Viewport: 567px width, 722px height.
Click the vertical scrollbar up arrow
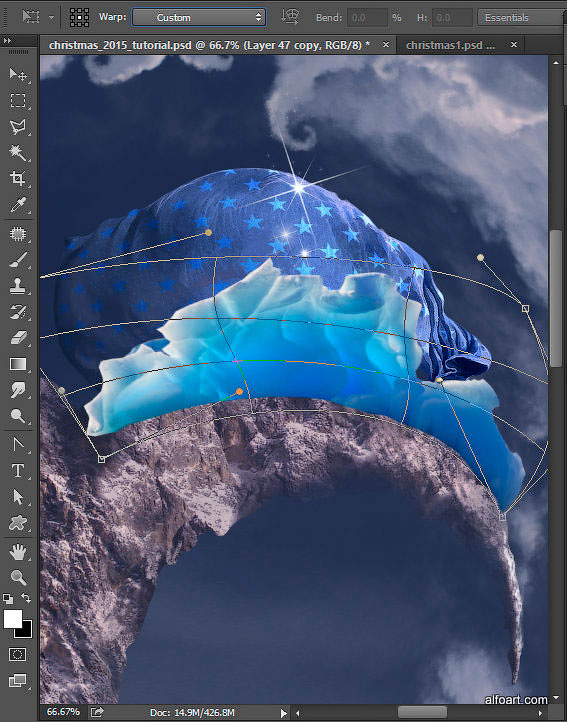557,62
